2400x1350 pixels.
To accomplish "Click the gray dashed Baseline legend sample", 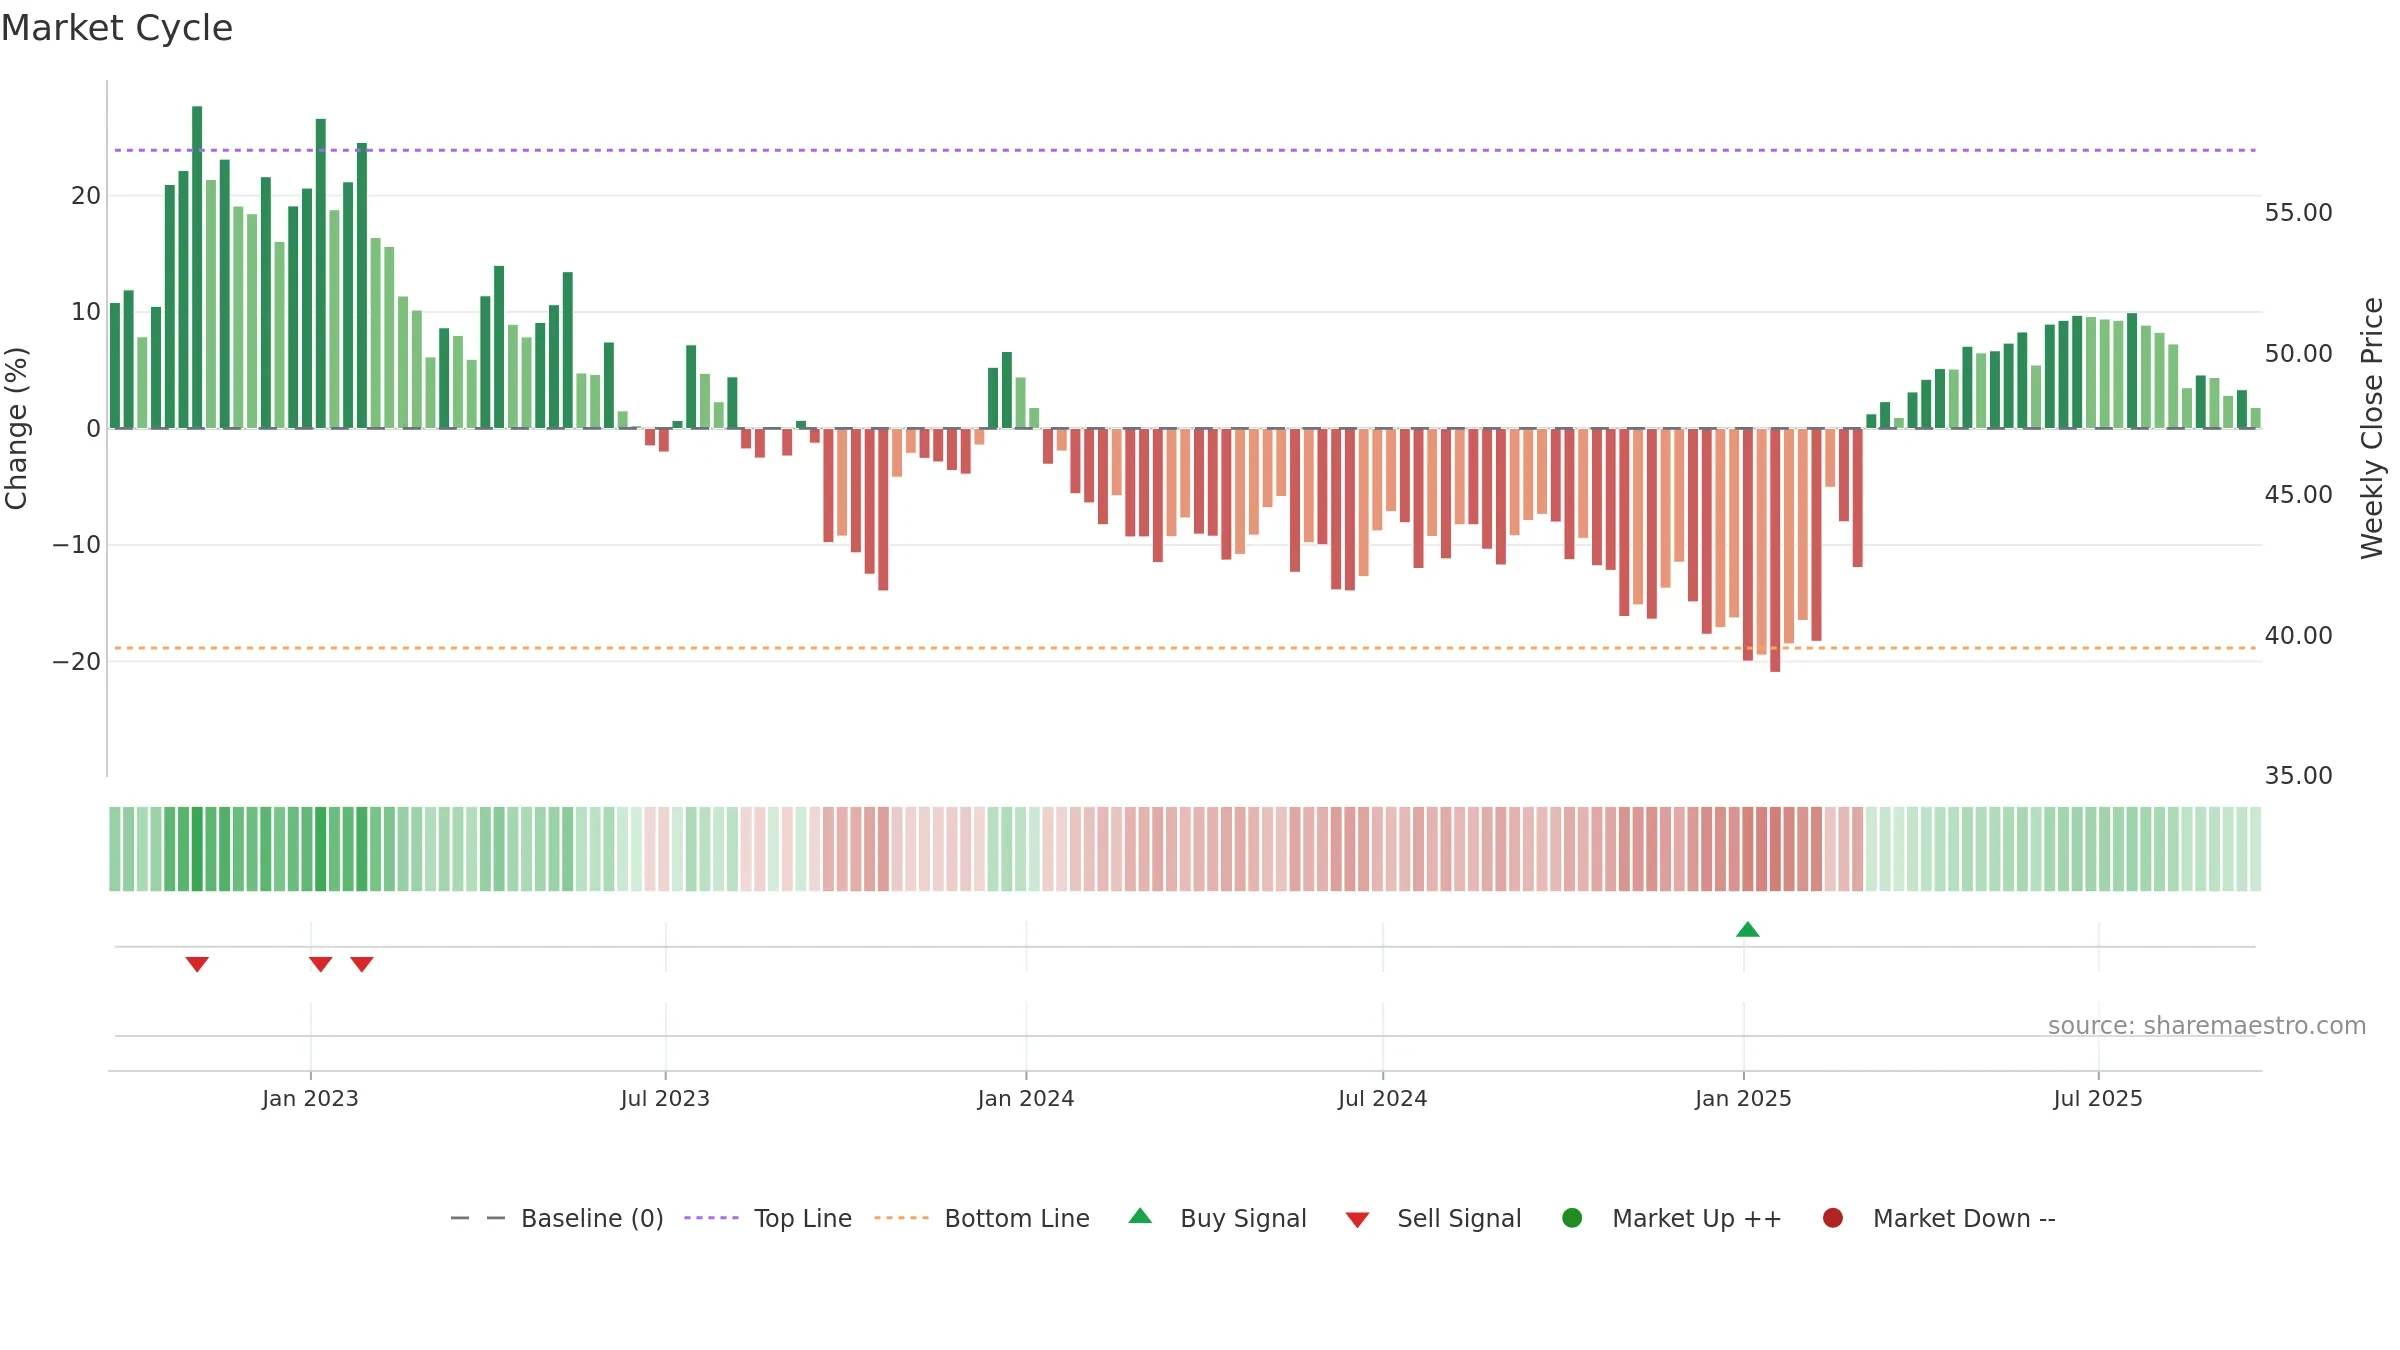I will click(x=478, y=1218).
